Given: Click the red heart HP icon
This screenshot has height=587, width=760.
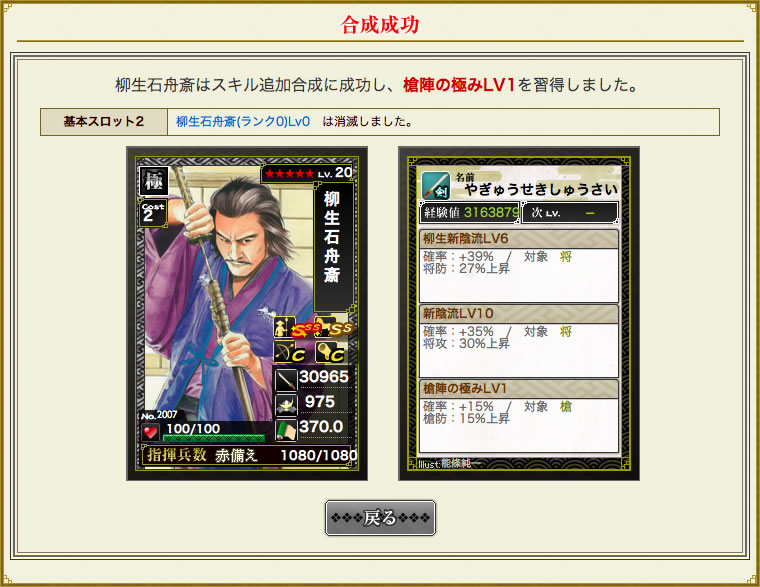Looking at the screenshot, I should tap(151, 432).
